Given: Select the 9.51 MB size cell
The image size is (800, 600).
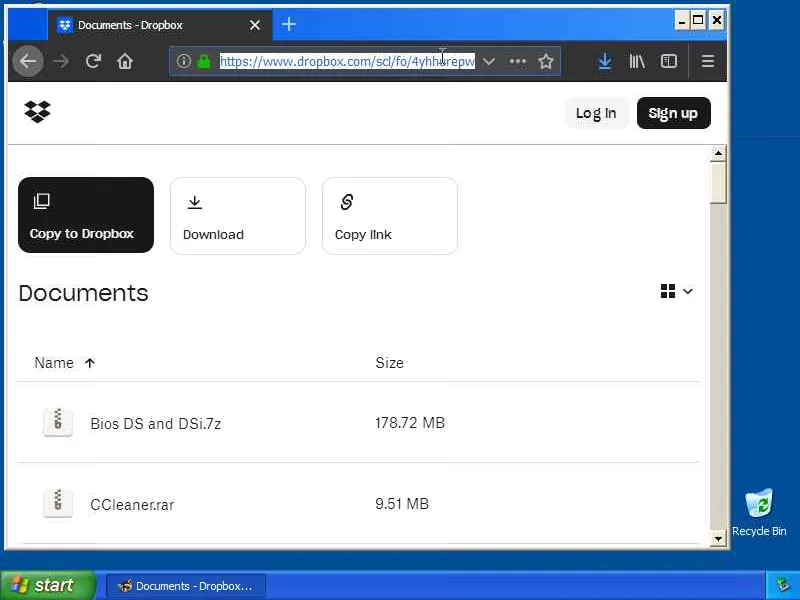Looking at the screenshot, I should tap(402, 504).
